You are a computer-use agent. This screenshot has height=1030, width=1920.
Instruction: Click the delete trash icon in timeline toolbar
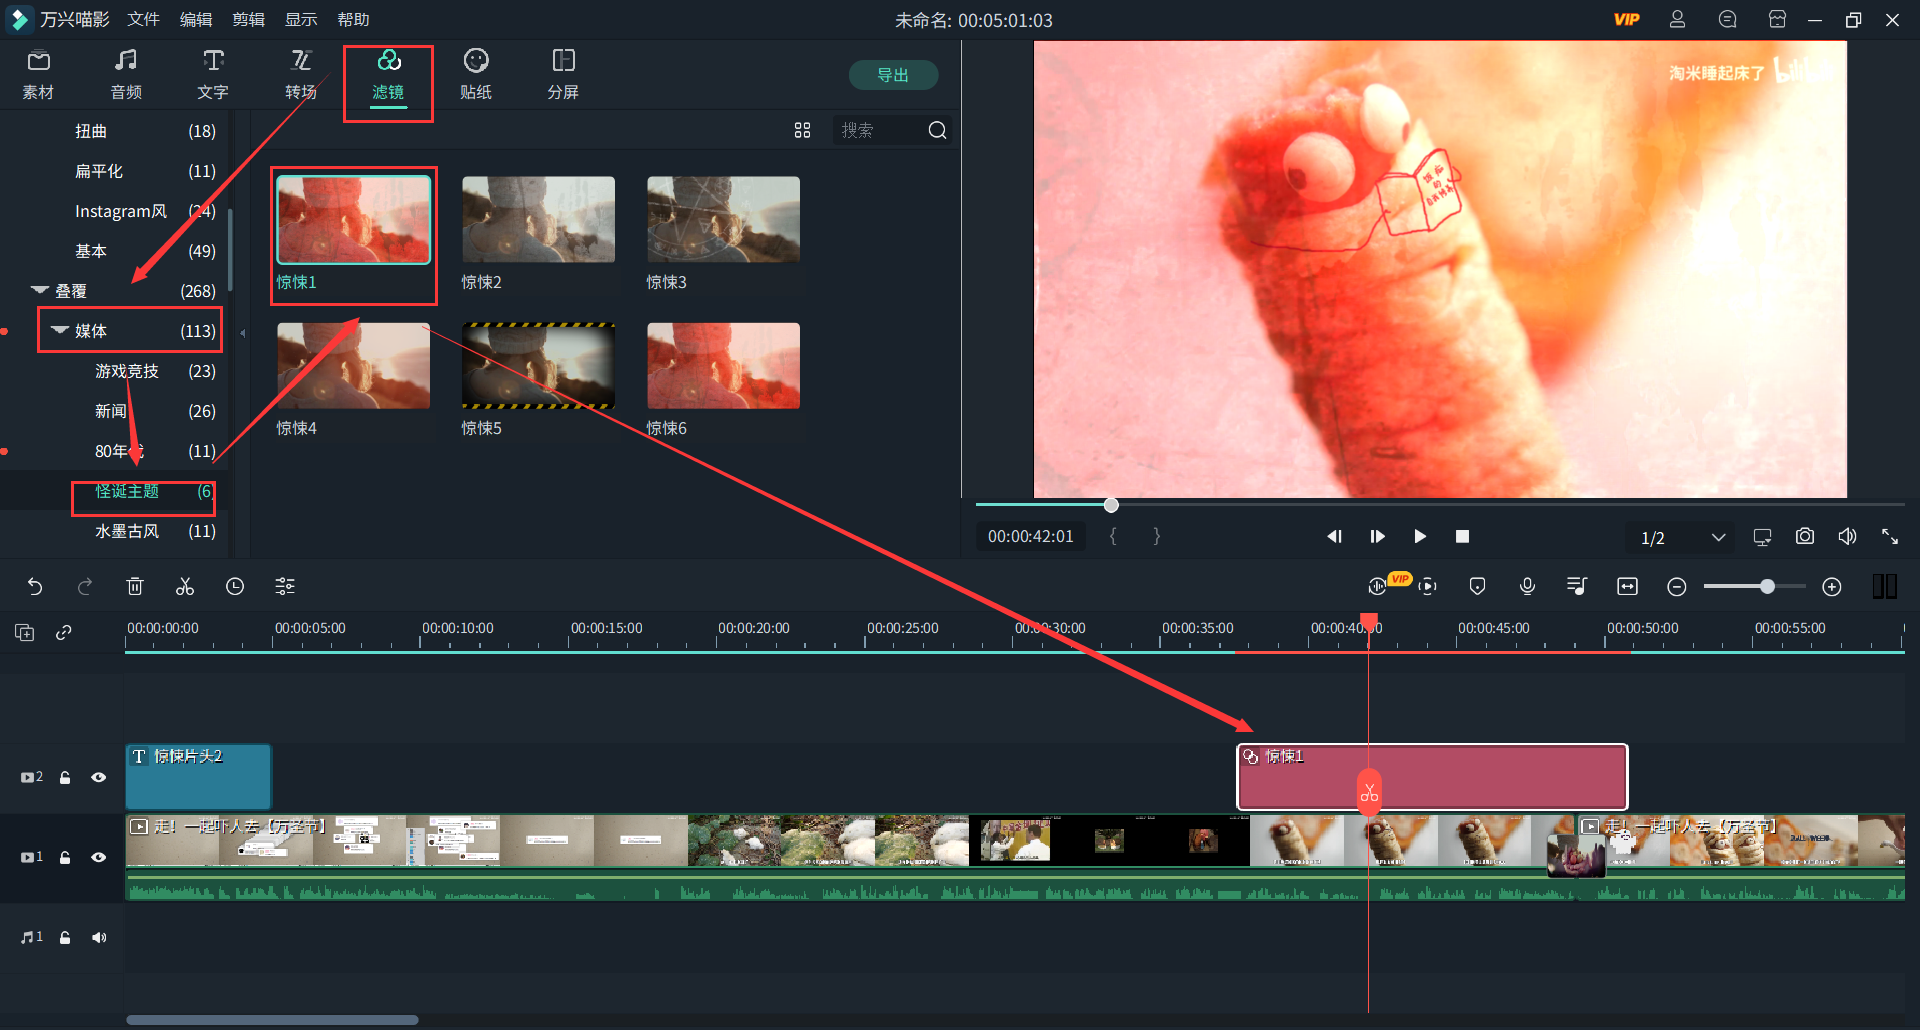pyautogui.click(x=135, y=587)
